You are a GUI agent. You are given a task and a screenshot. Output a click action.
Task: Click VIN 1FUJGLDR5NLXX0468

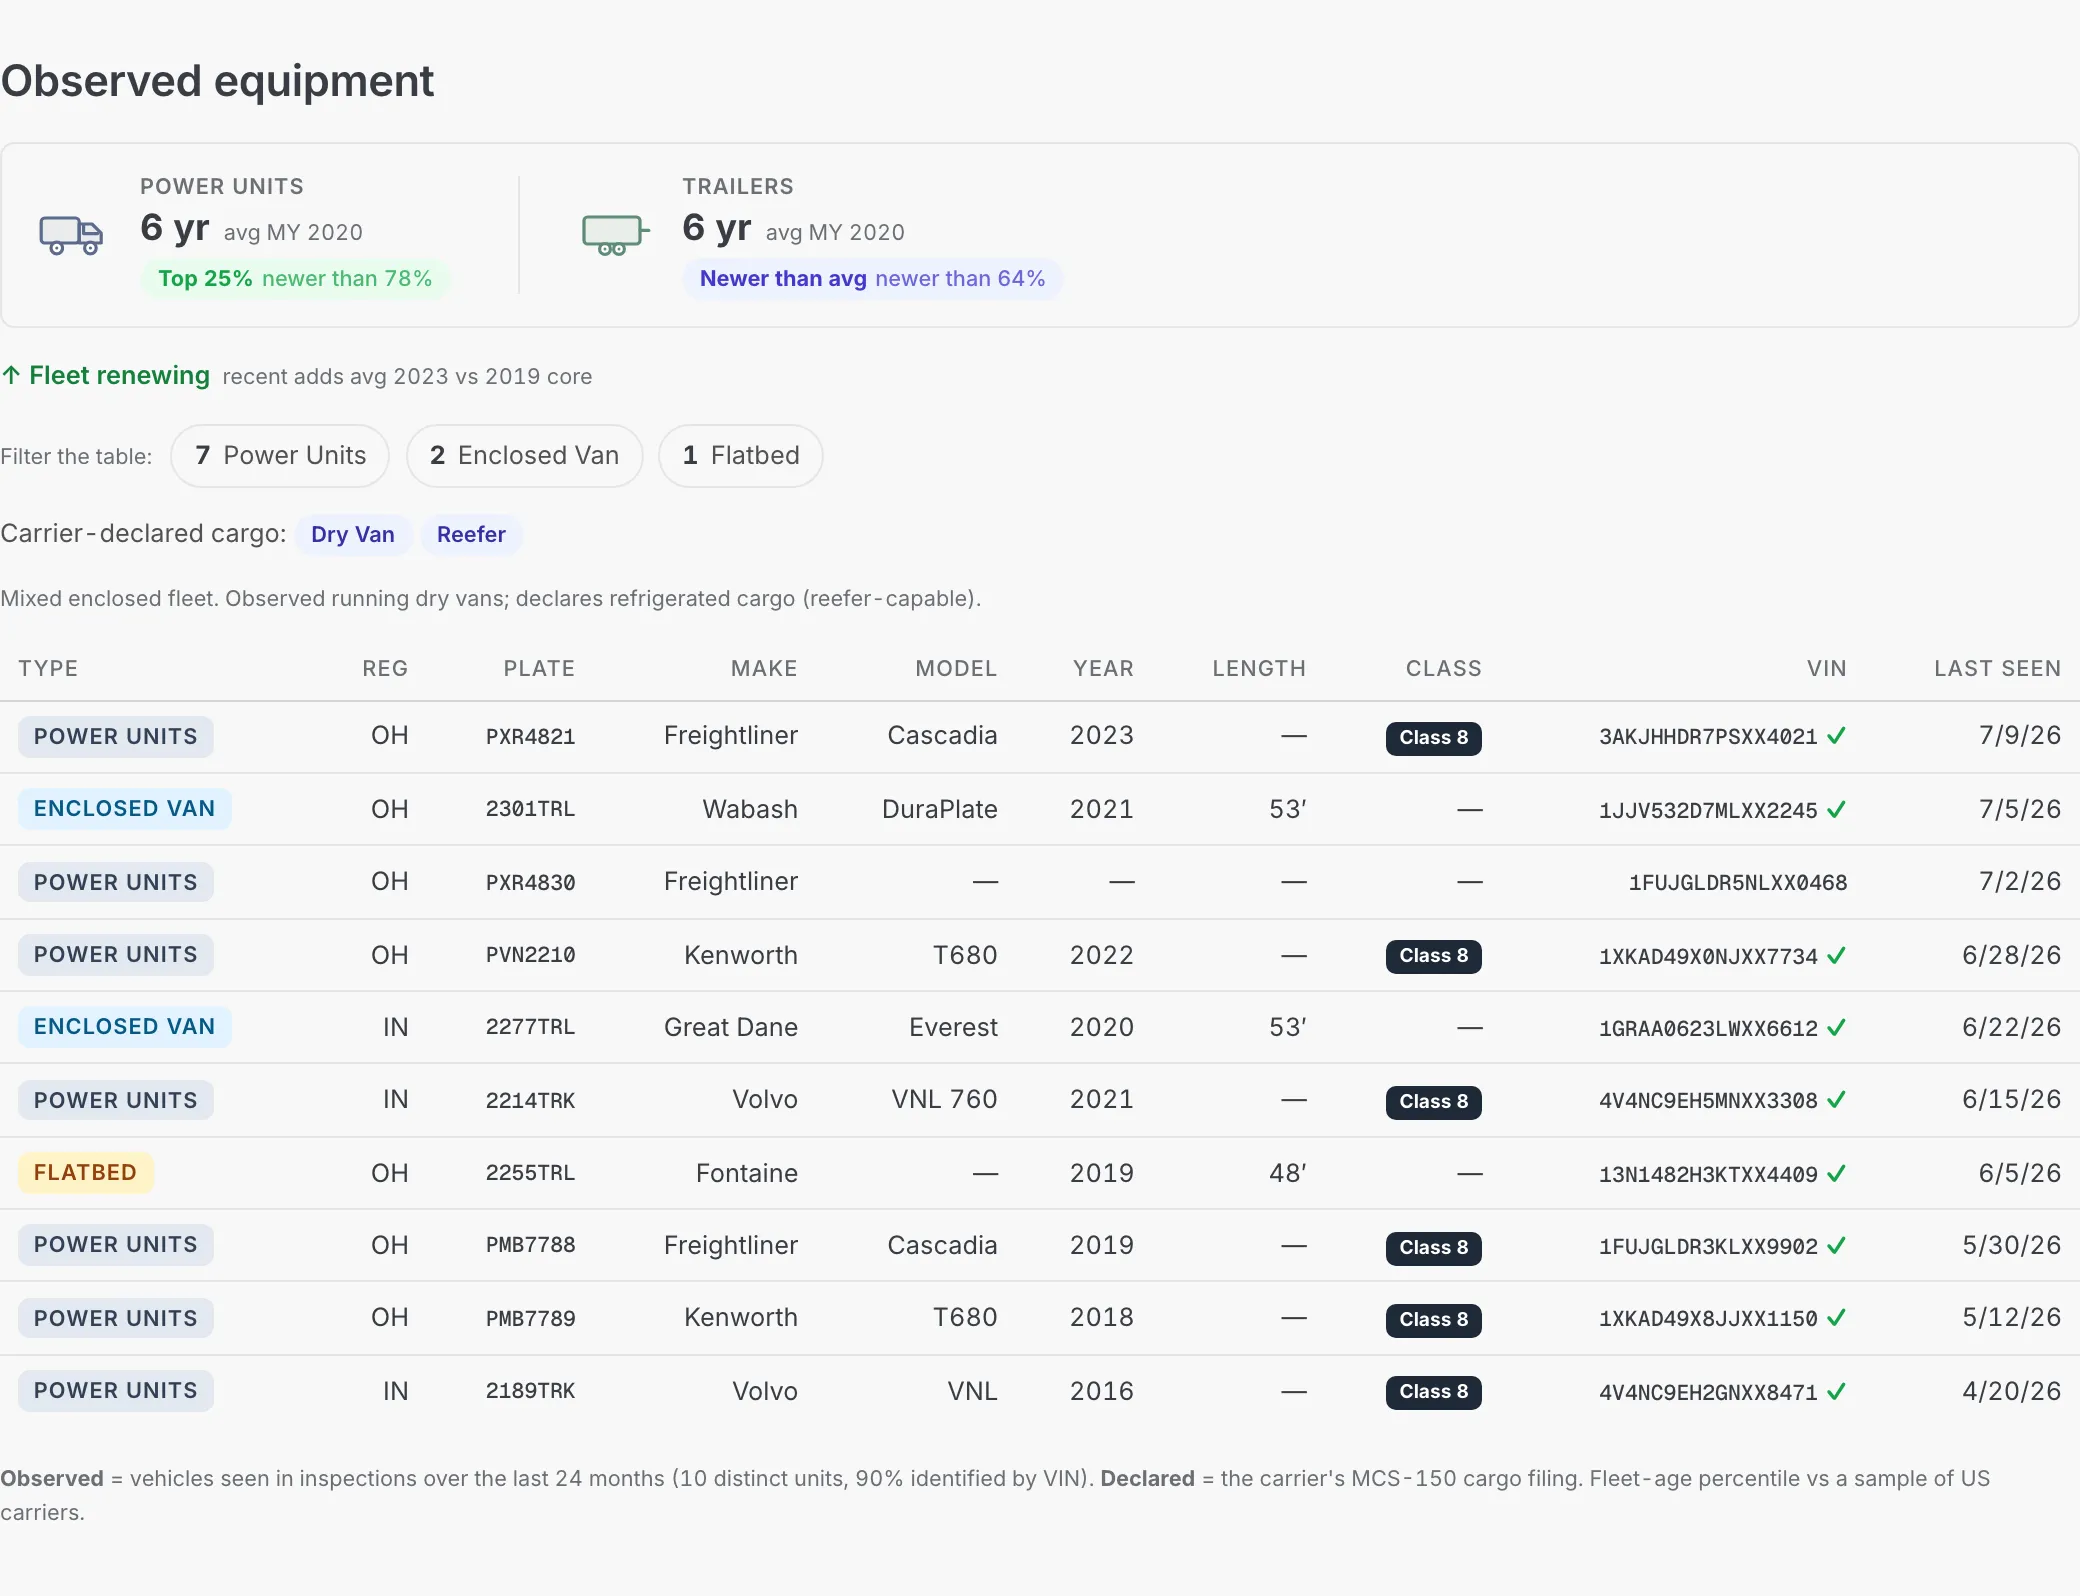pyautogui.click(x=1738, y=883)
